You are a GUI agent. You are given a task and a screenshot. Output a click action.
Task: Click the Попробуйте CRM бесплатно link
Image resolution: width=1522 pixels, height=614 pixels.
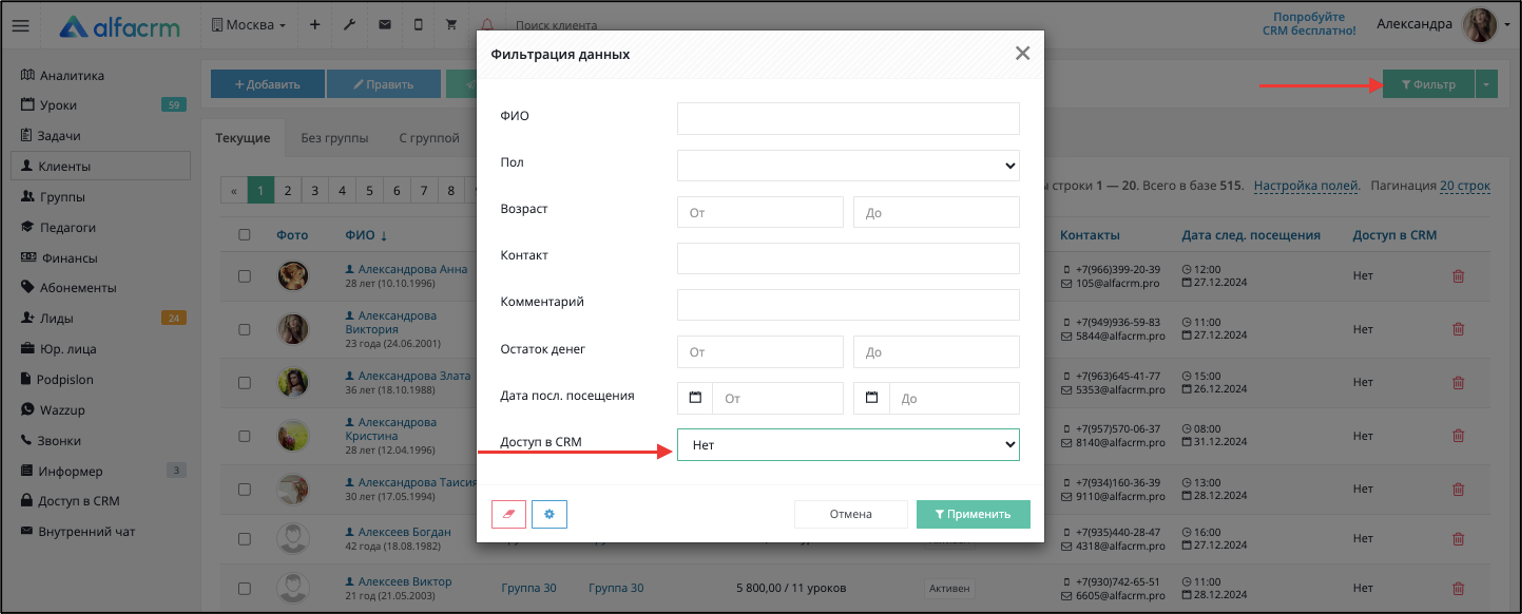(x=1308, y=24)
